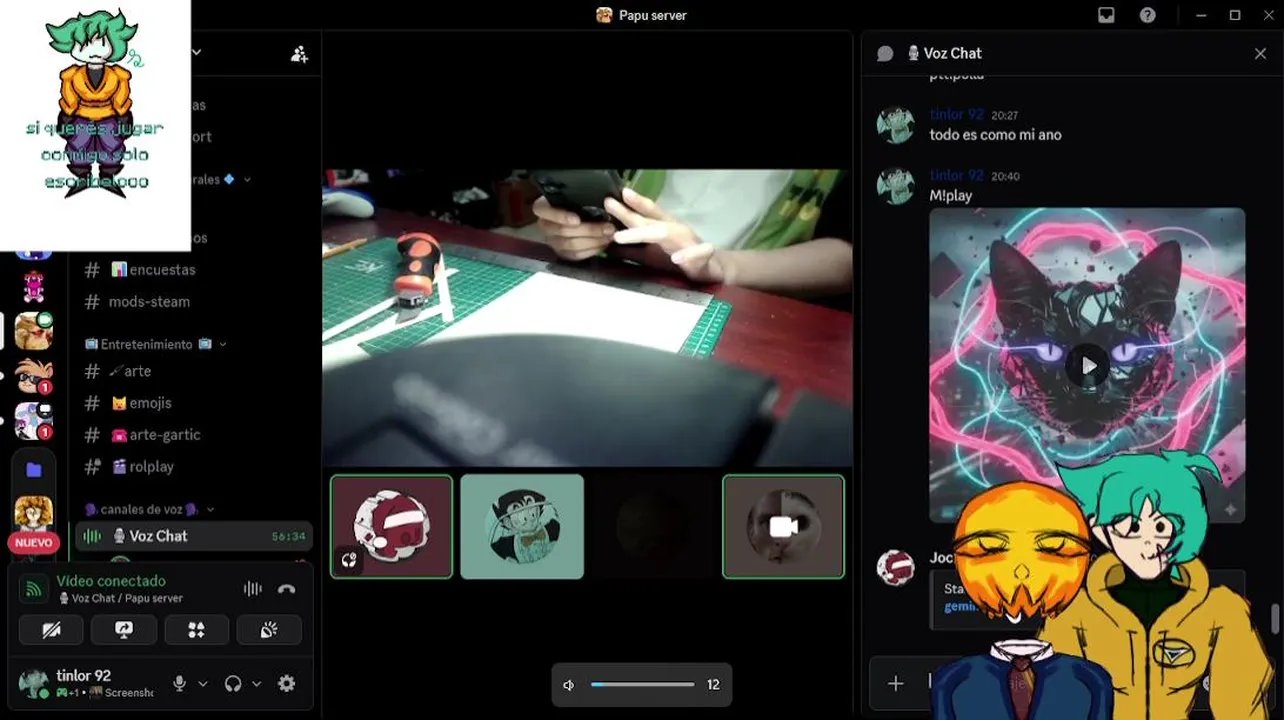Deafen with the headphones icon
1284x720 pixels.
pos(233,684)
